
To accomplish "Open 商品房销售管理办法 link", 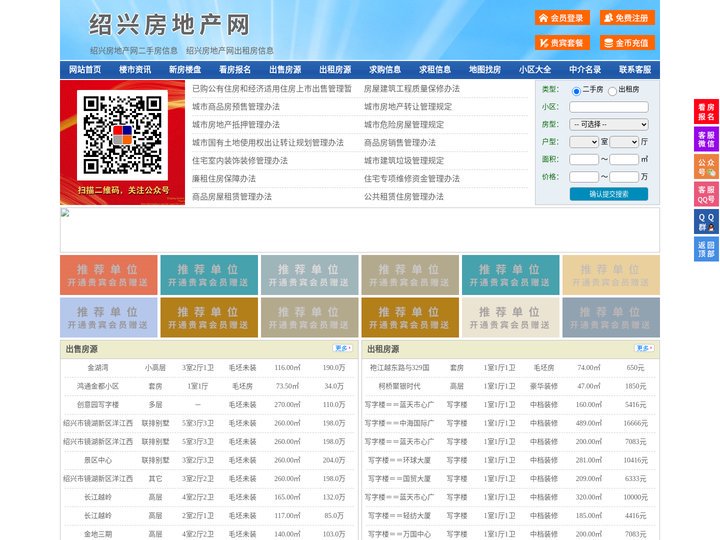I will click(x=399, y=143).
